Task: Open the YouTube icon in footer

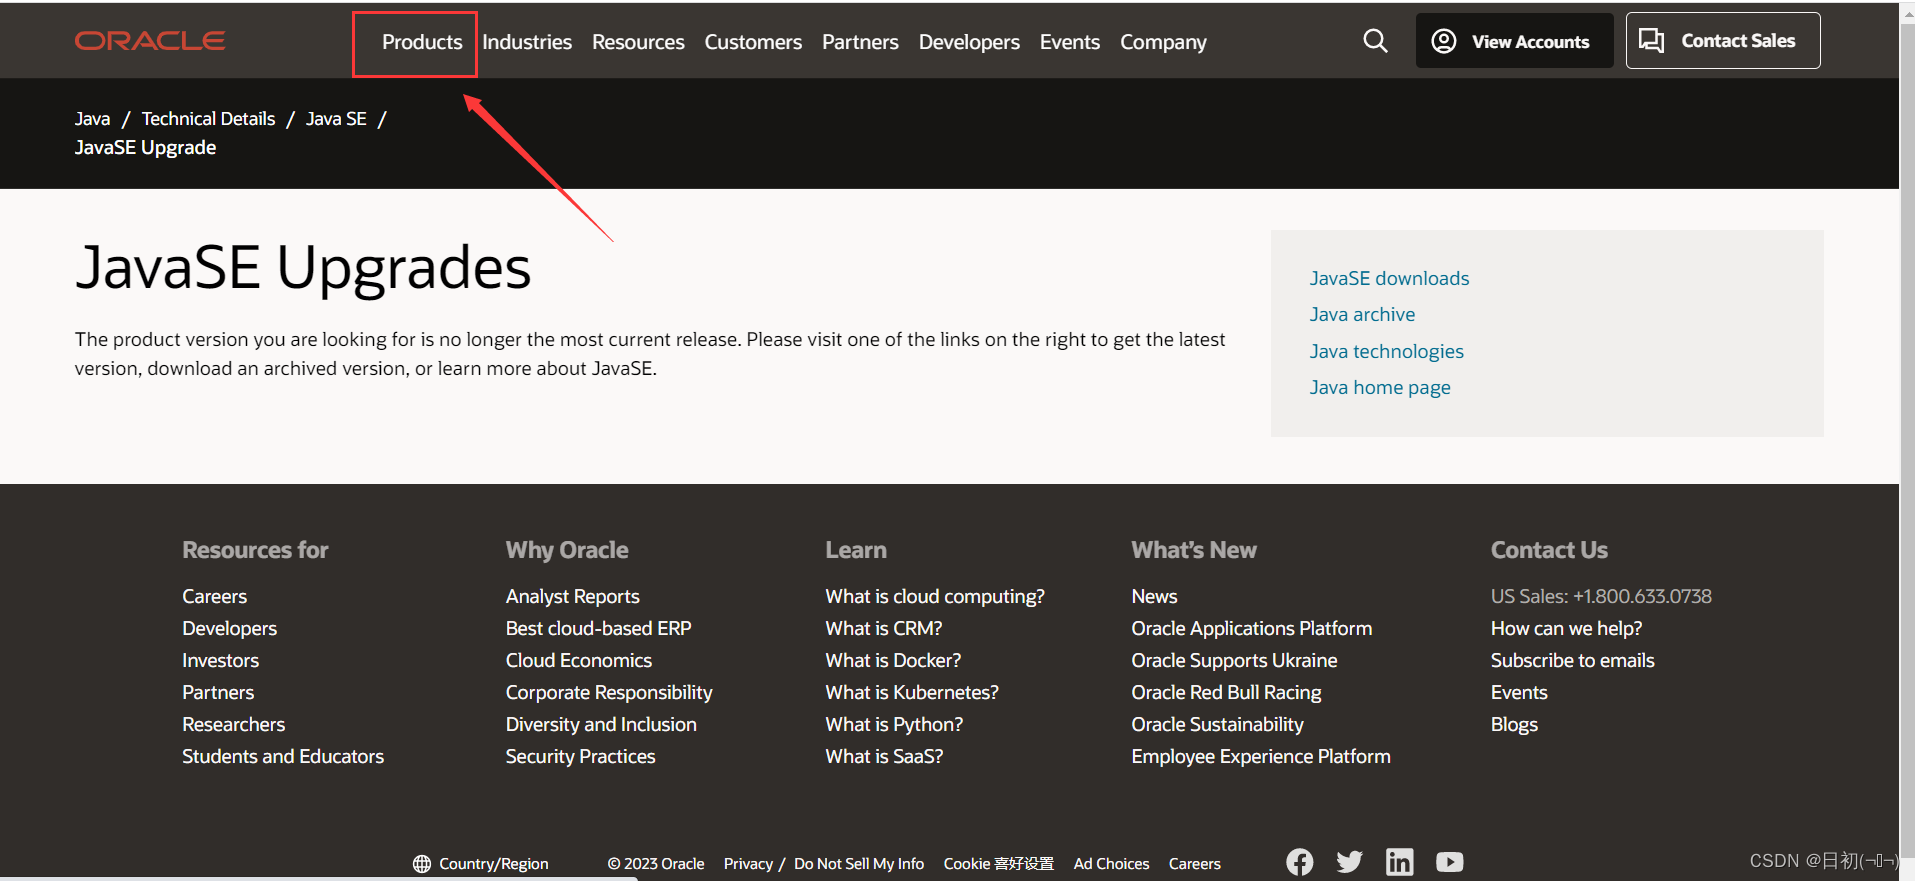Action: pos(1449,862)
